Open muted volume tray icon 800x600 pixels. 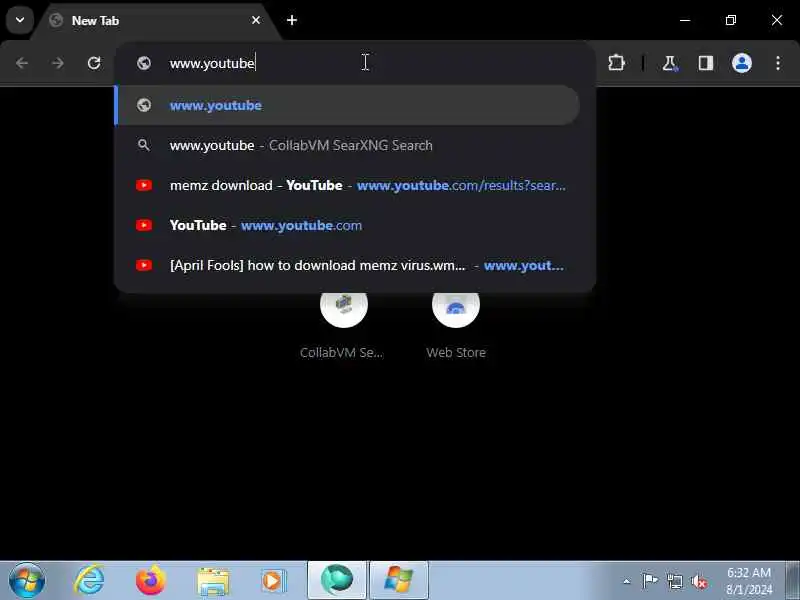[699, 581]
